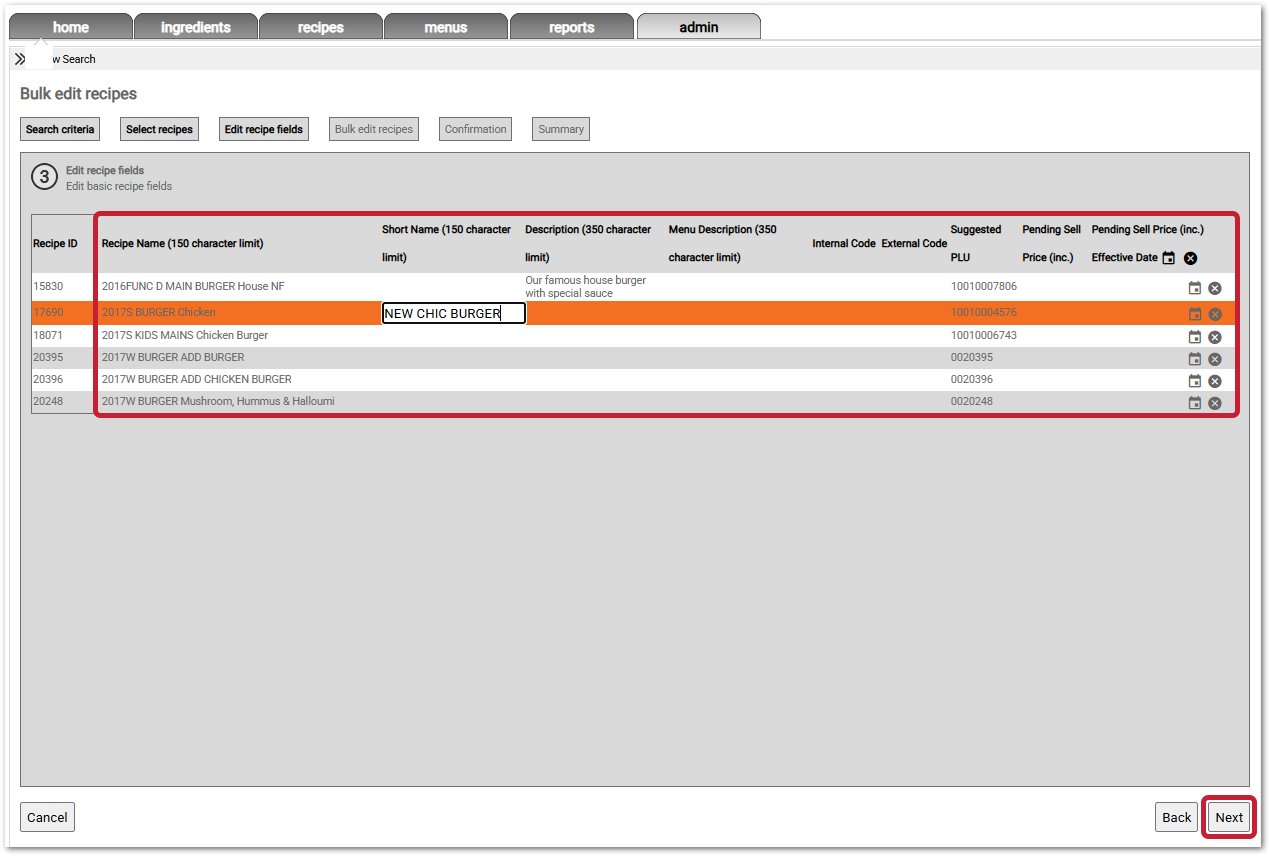Return to the Select recipes step
The width and height of the screenshot is (1270, 856).
pyautogui.click(x=159, y=129)
